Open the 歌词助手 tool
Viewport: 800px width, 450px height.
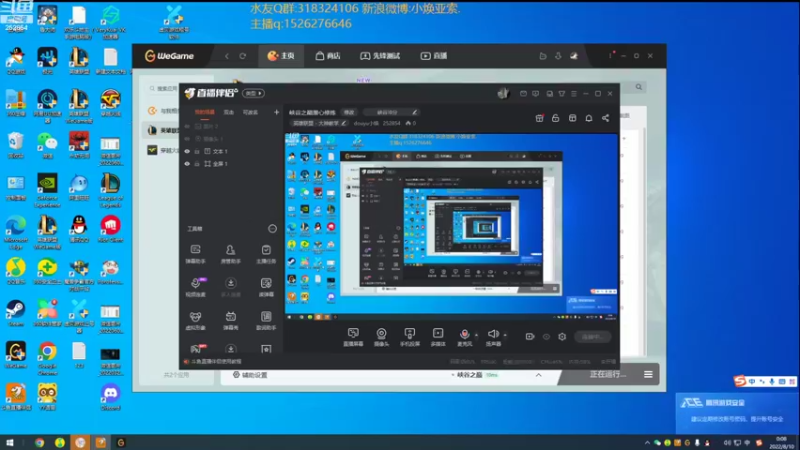(x=266, y=321)
